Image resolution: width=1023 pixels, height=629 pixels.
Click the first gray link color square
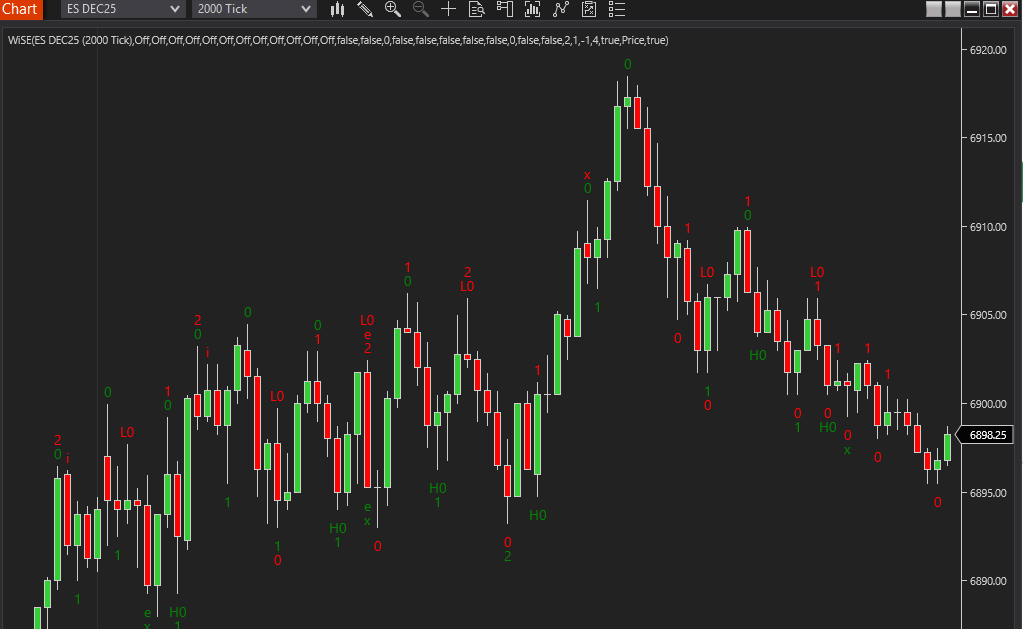pos(934,9)
